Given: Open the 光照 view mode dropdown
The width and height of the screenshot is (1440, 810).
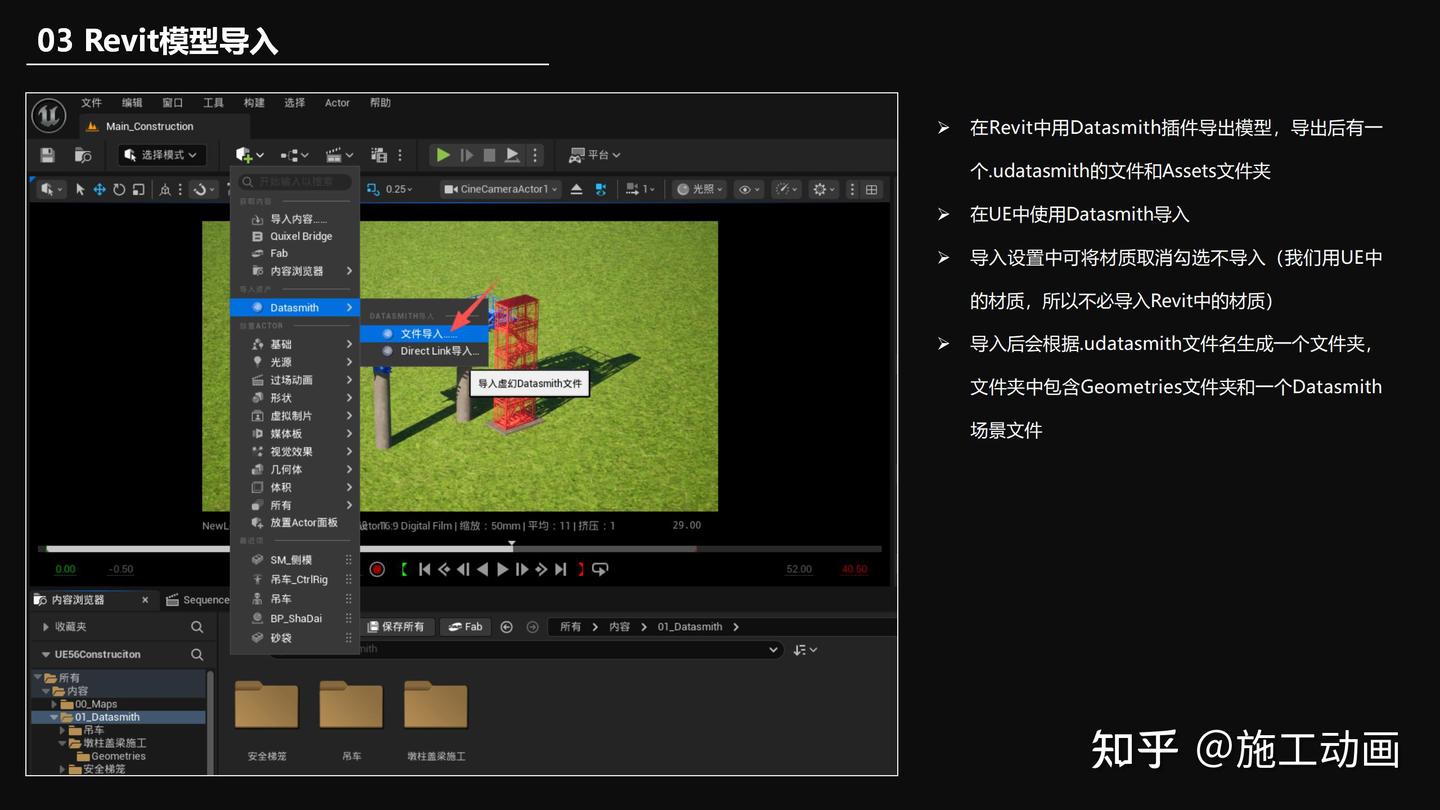Looking at the screenshot, I should [x=700, y=189].
